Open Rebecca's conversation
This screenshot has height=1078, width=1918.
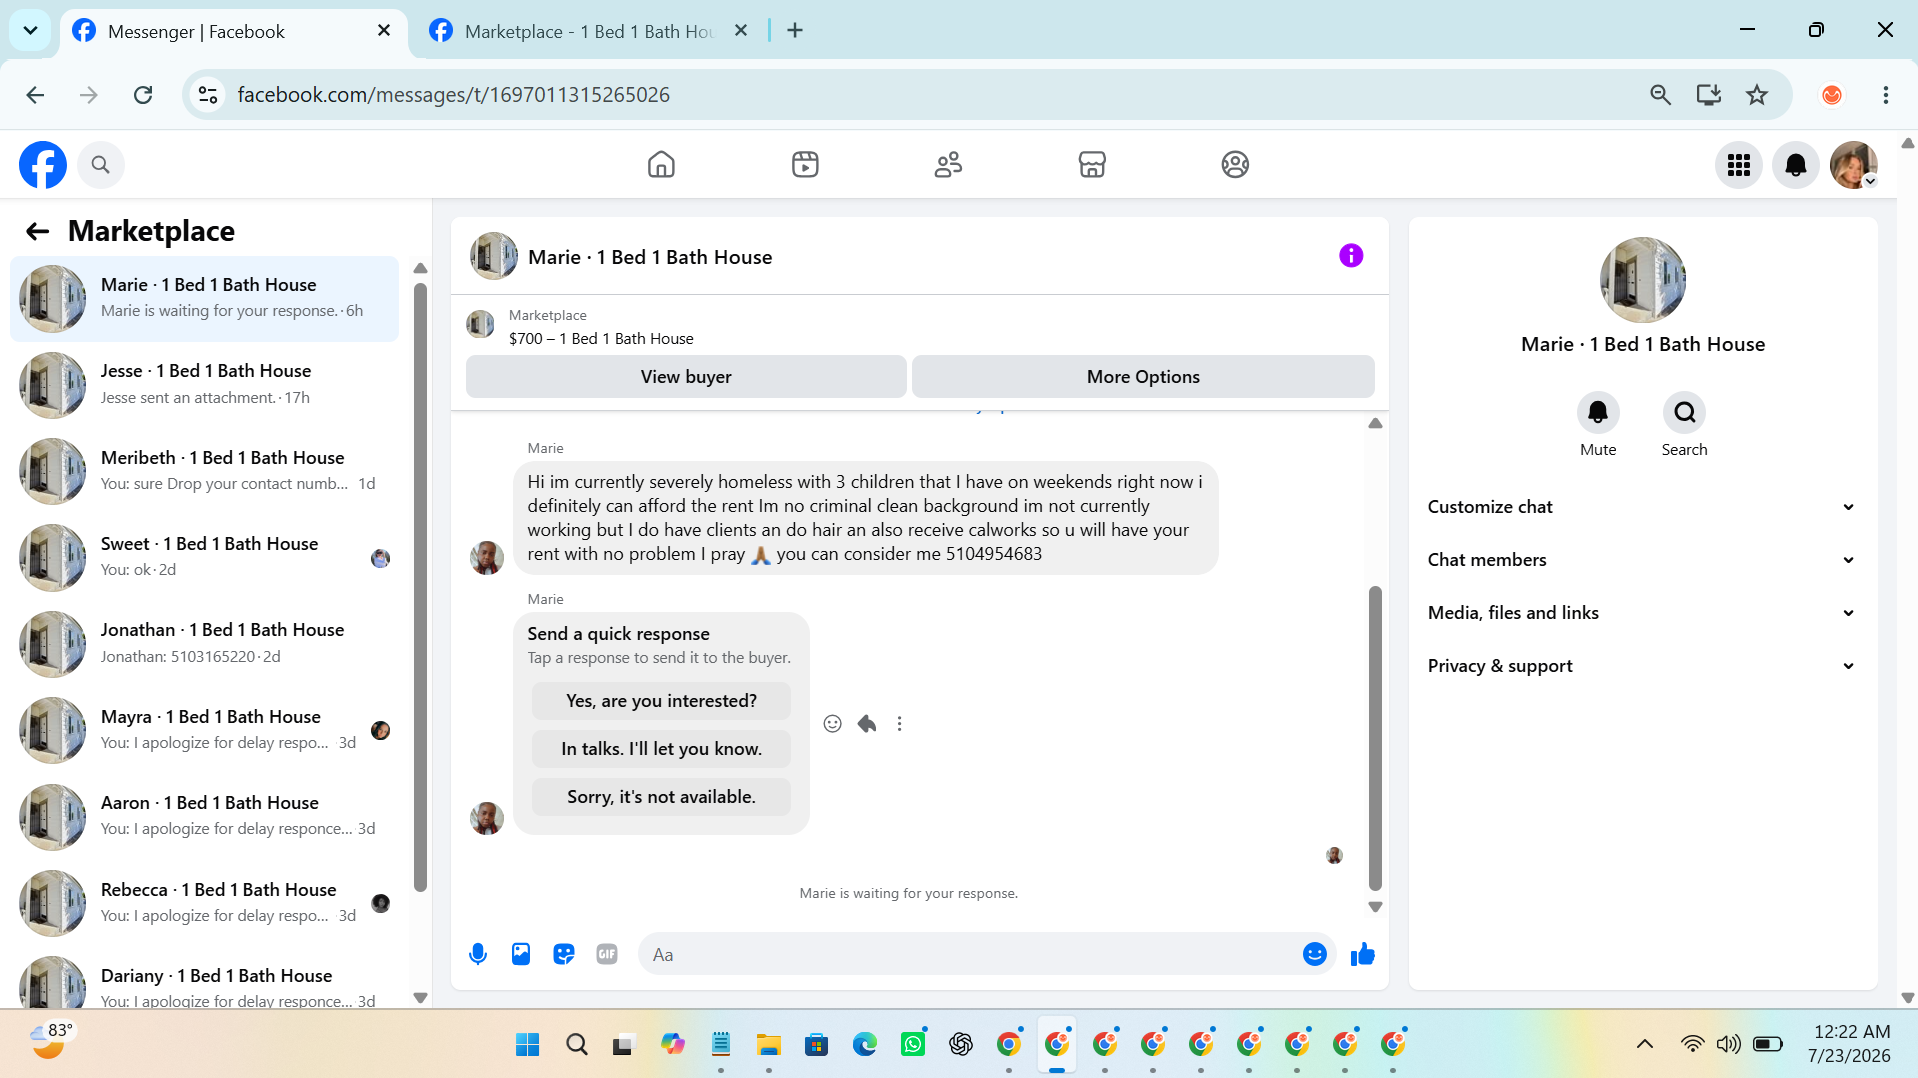204,903
